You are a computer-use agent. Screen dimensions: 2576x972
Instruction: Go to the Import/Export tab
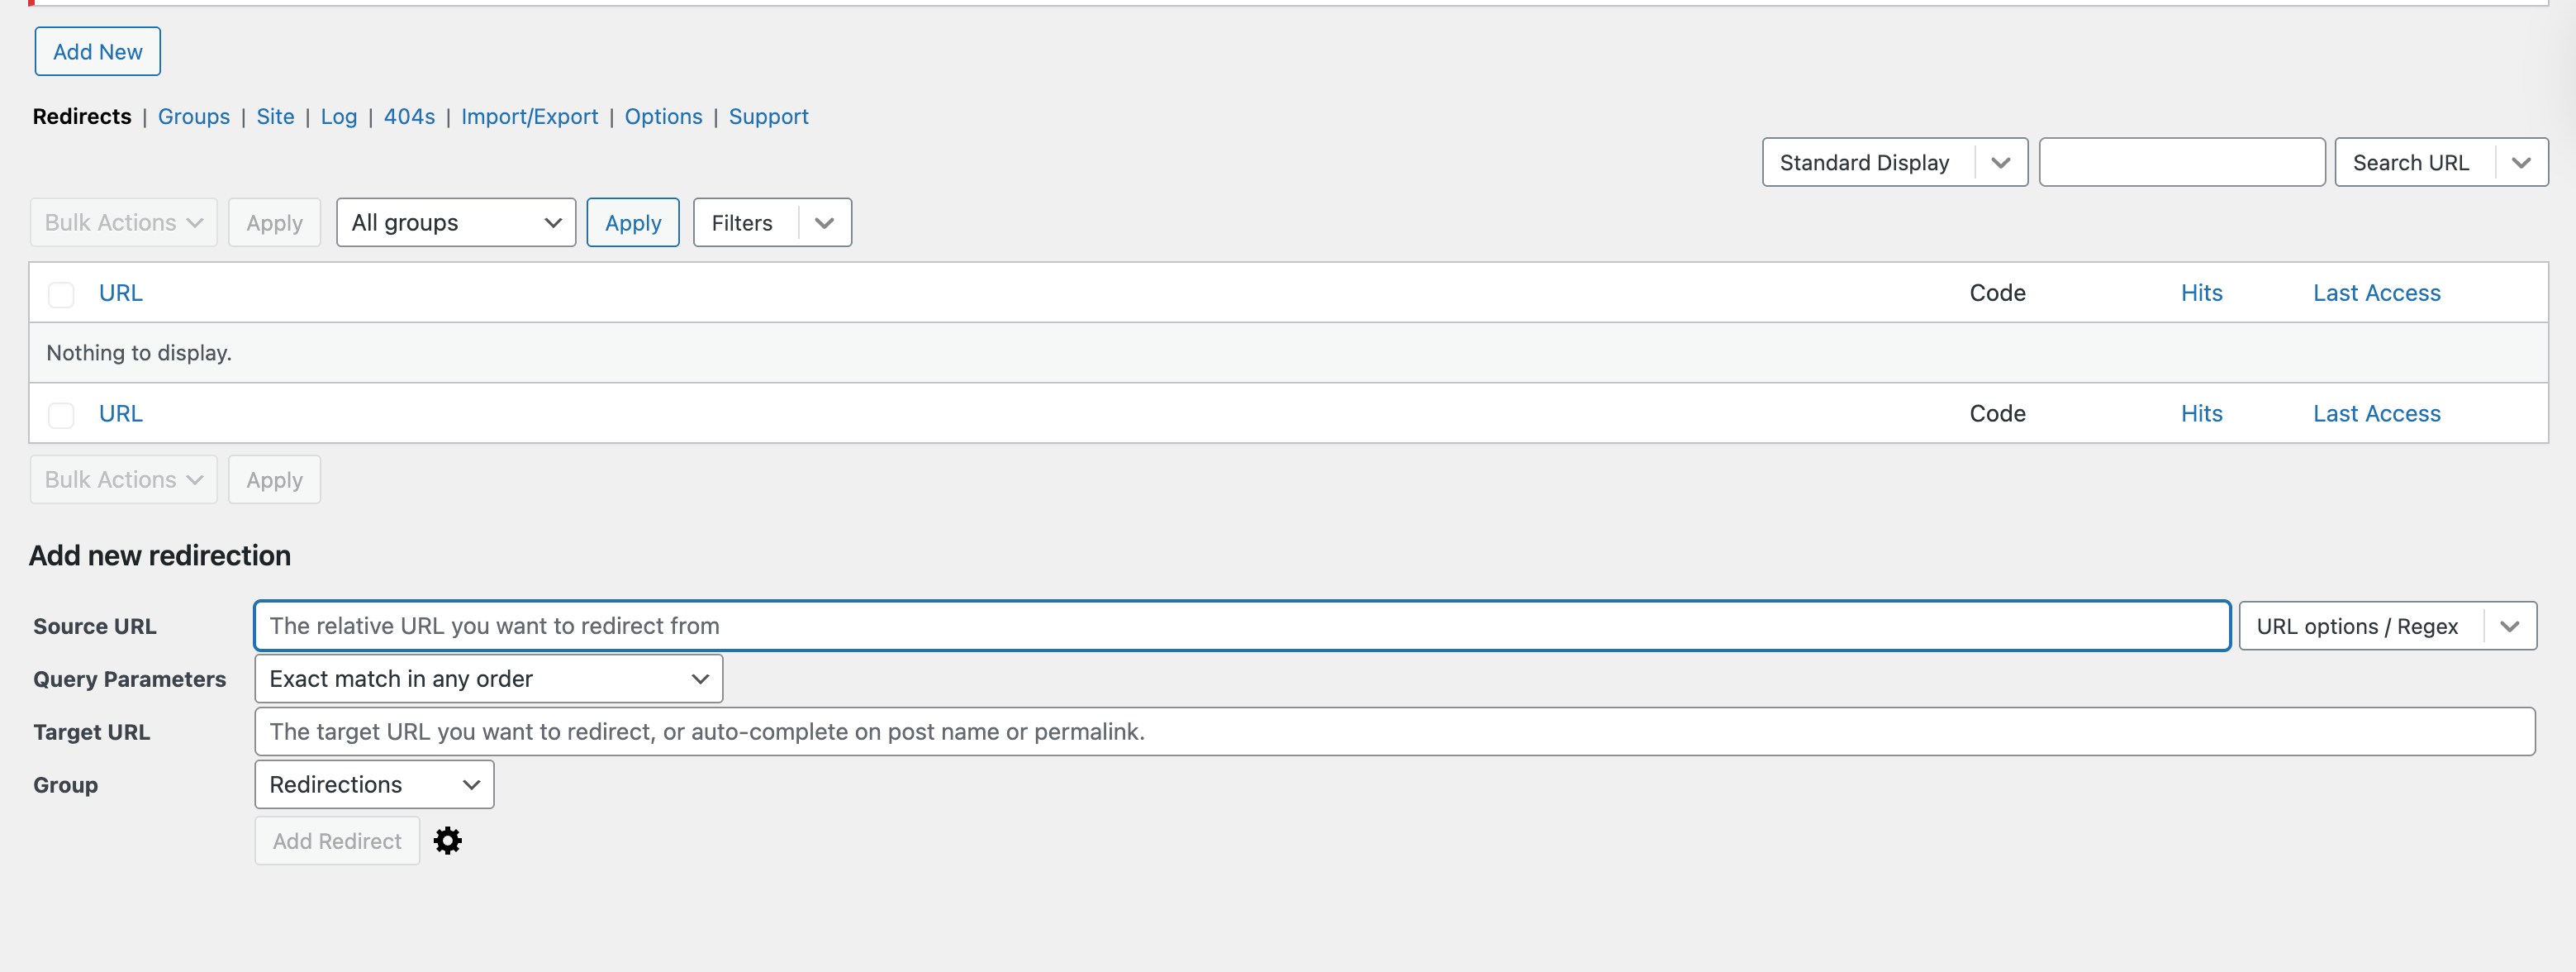click(x=529, y=117)
